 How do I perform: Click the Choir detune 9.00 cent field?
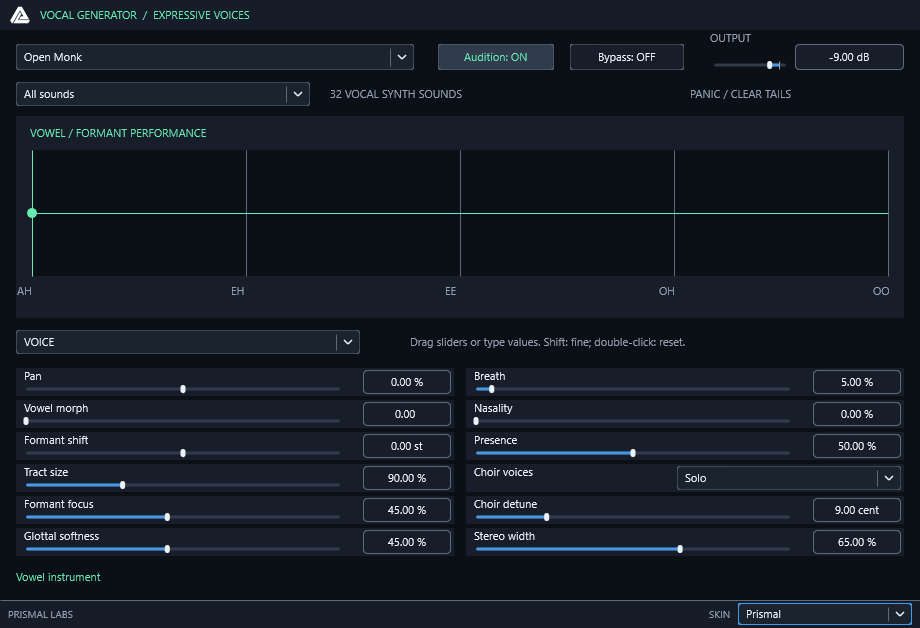click(857, 510)
